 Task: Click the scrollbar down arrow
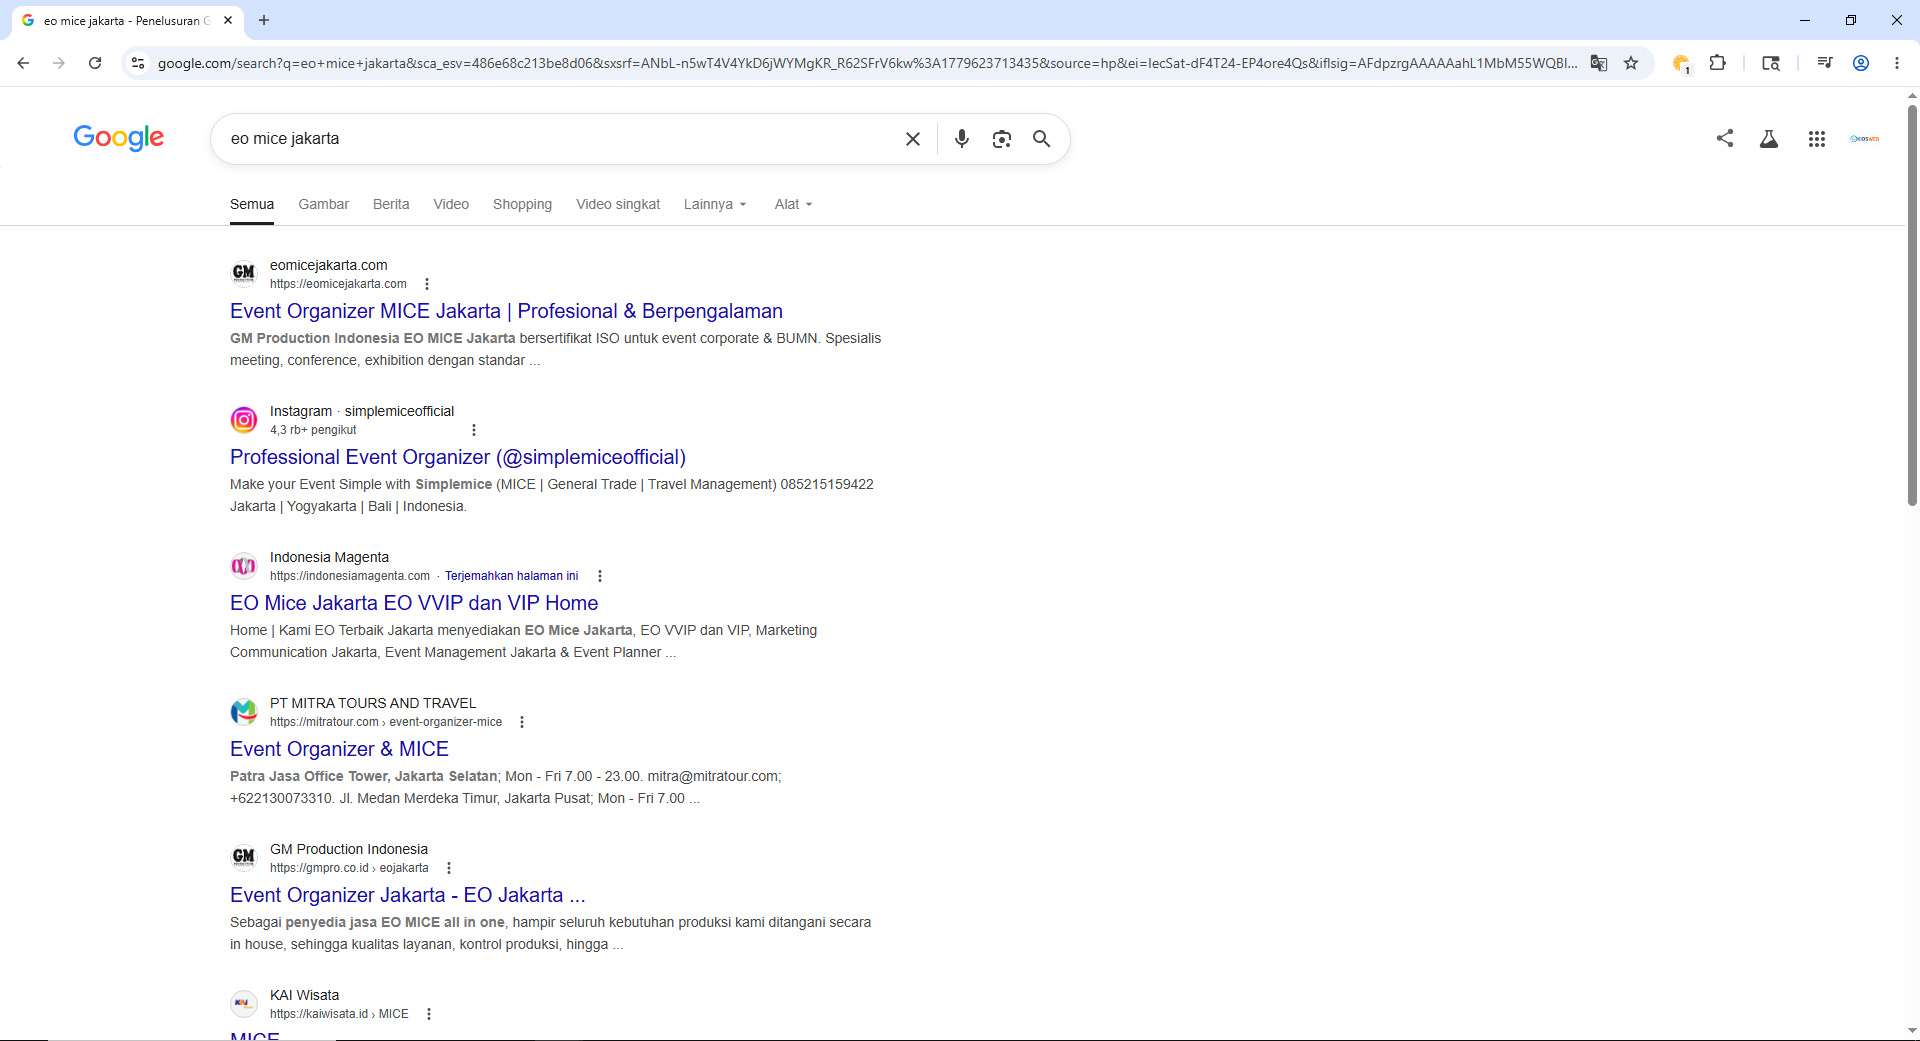tap(1912, 1031)
